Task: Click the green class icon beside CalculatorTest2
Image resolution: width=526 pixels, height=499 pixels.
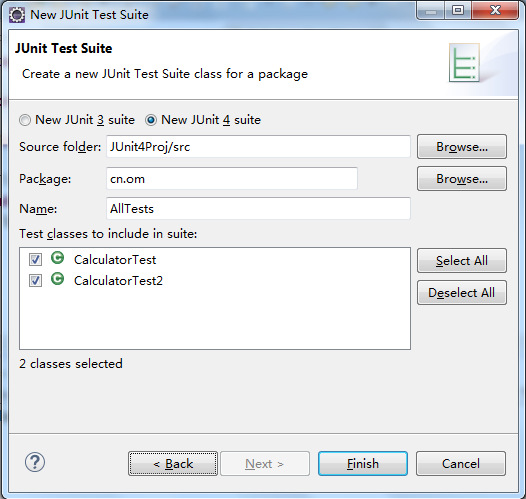Action: (57, 279)
